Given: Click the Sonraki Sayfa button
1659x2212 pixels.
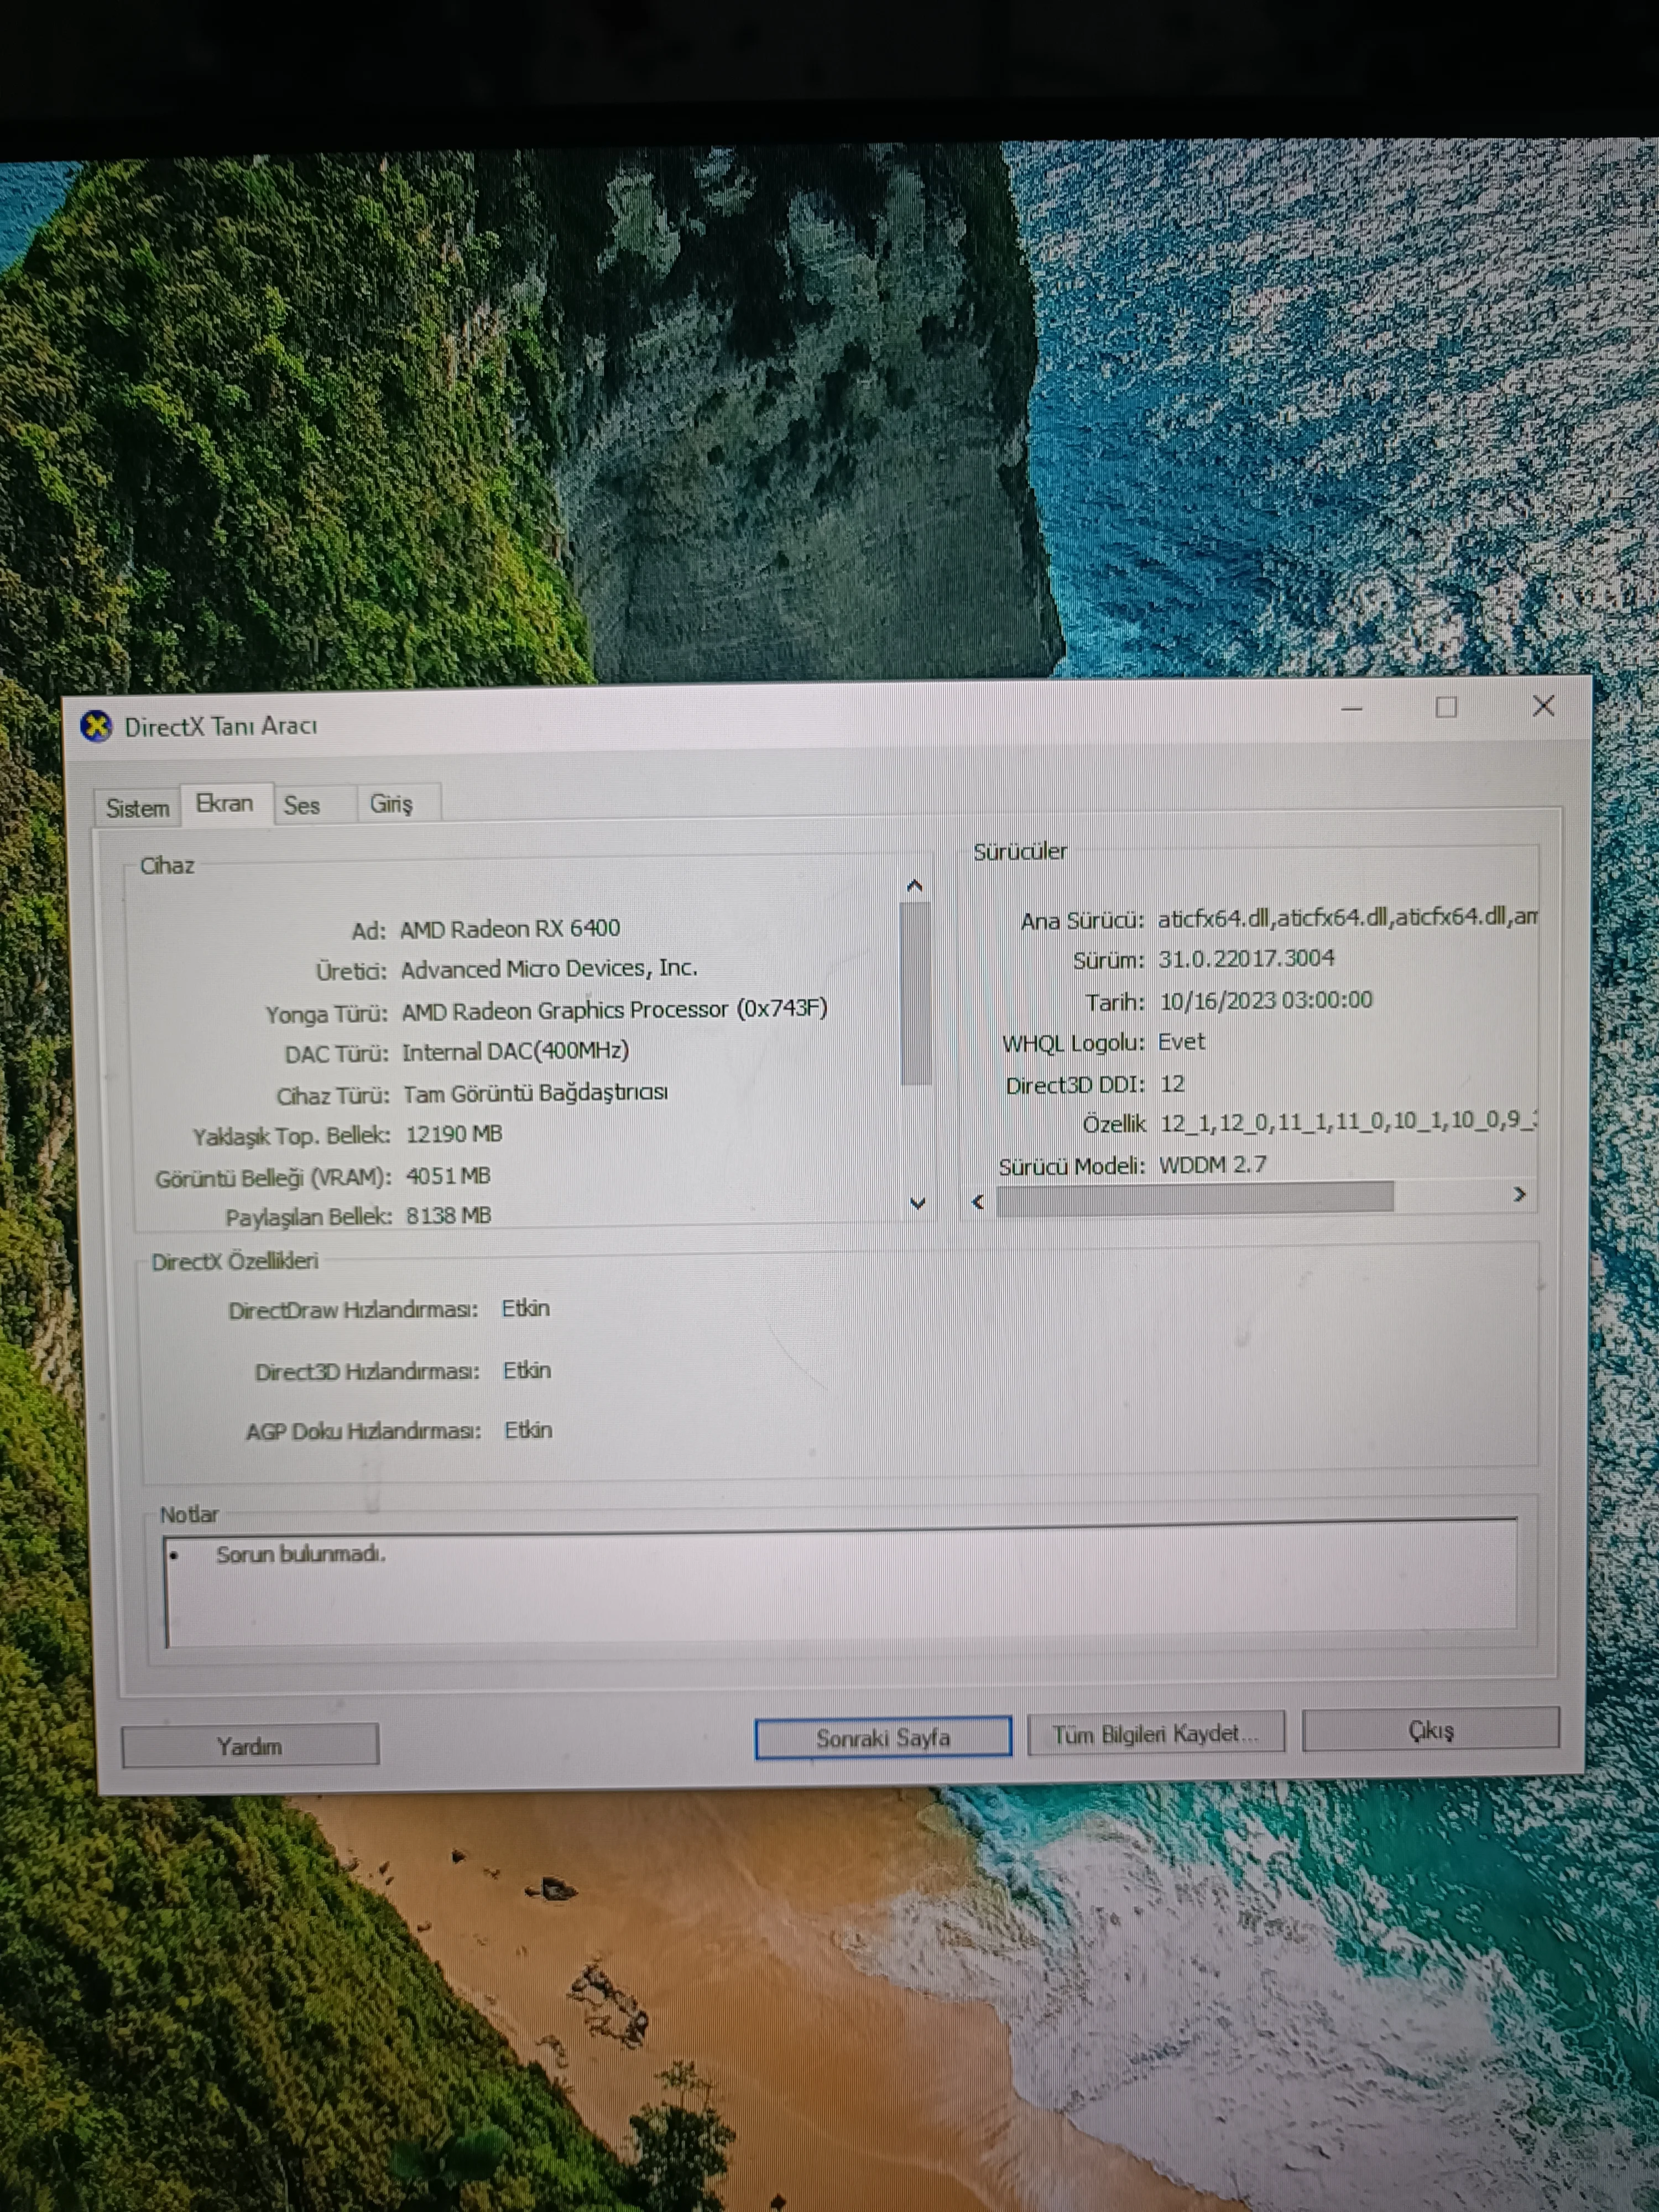Looking at the screenshot, I should click(x=882, y=1737).
